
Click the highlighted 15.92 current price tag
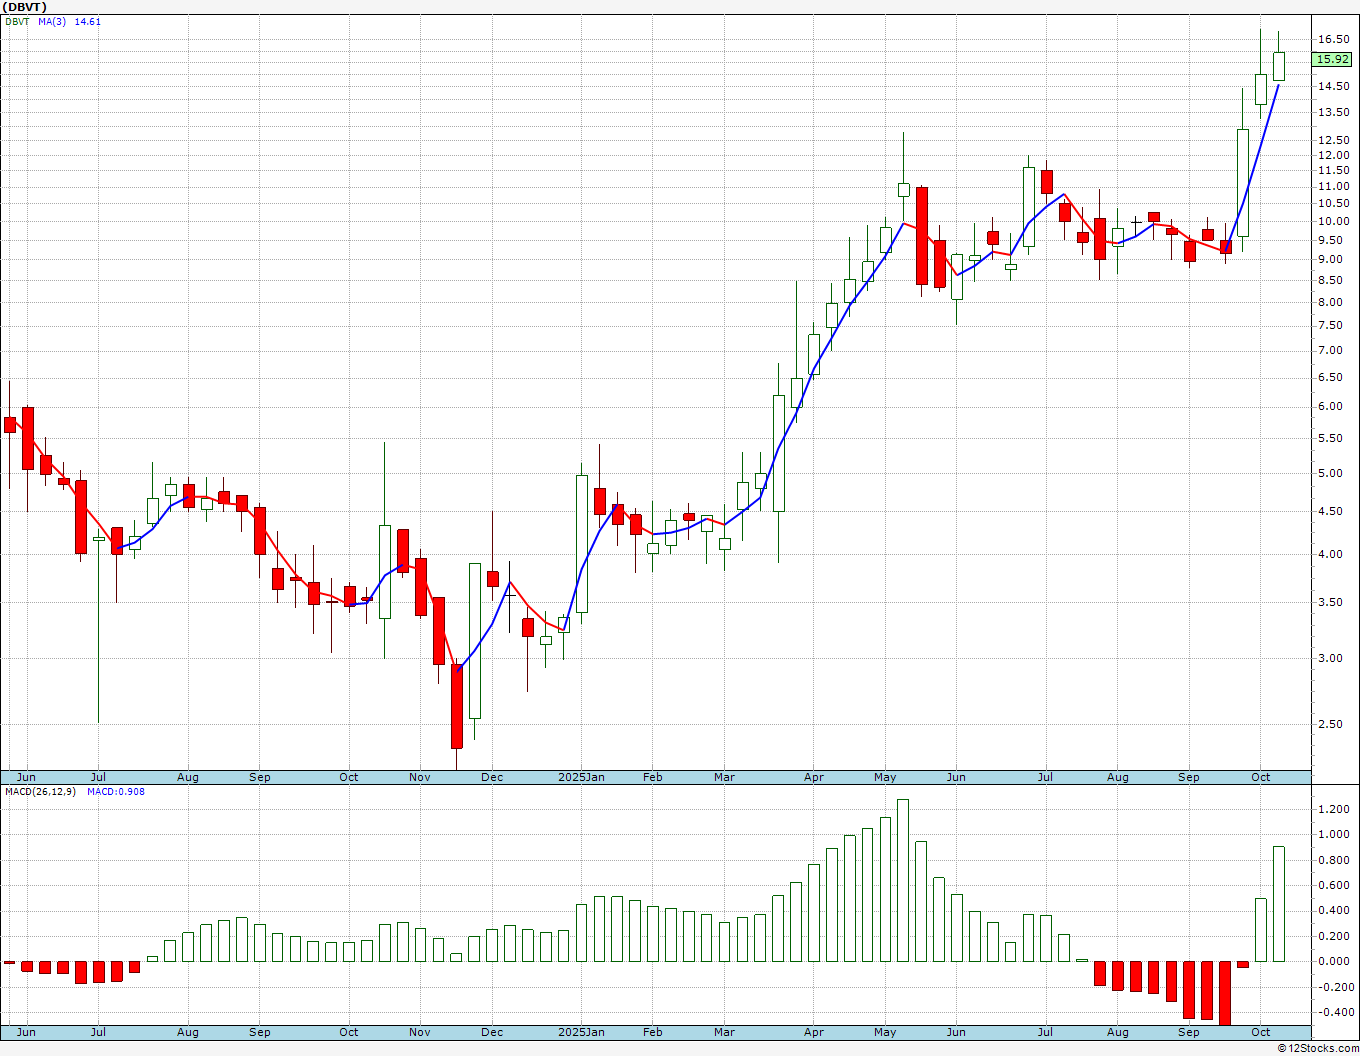(x=1332, y=59)
